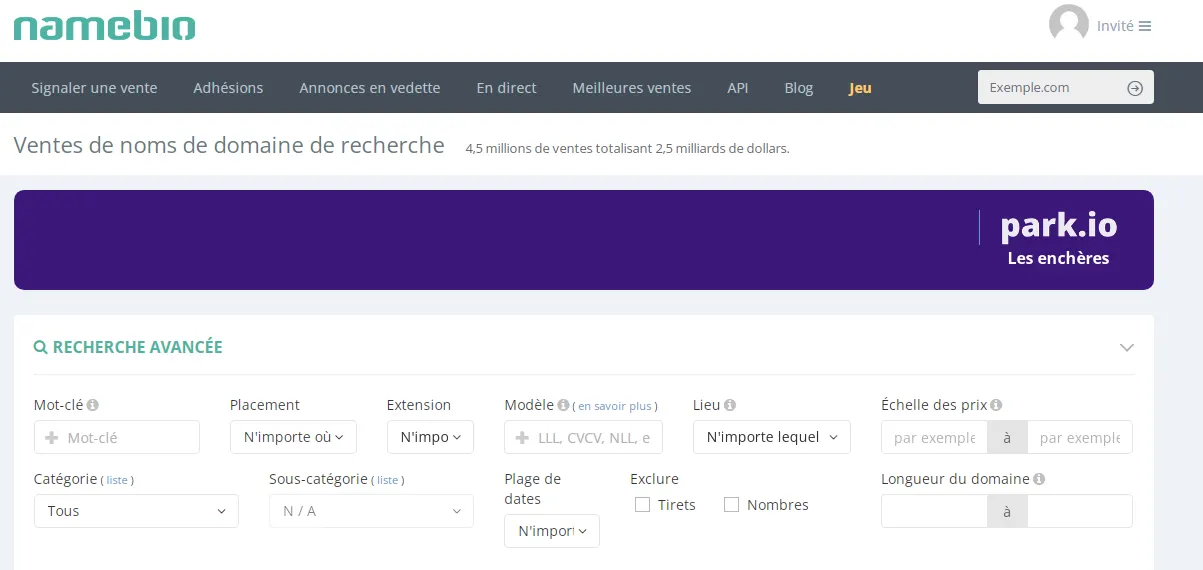
Task: Open Annonces en vedette
Action: 370,88
